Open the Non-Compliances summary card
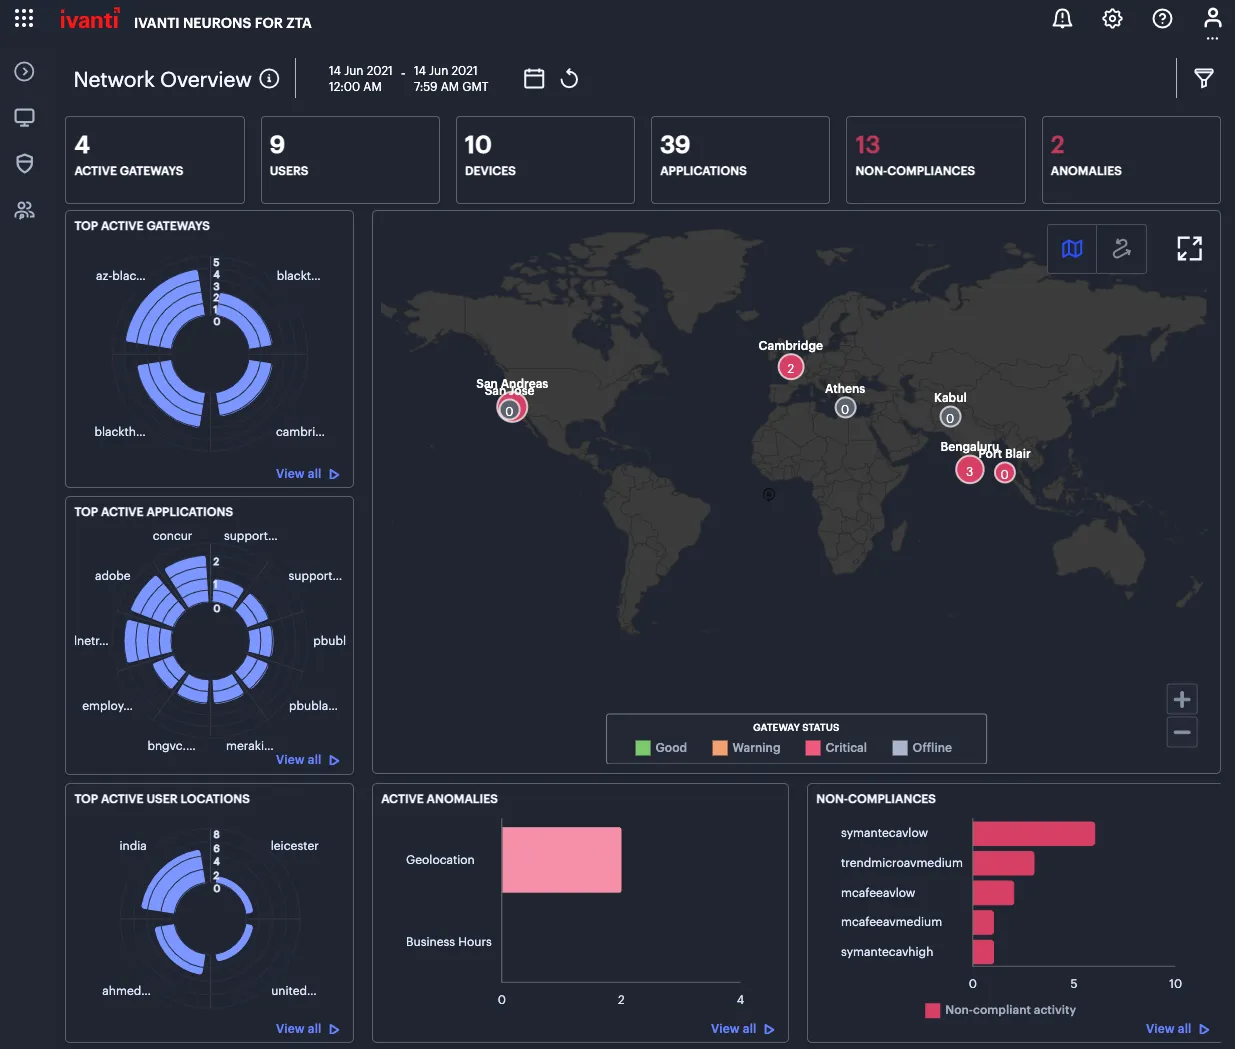Viewport: 1235px width, 1049px height. [936, 160]
